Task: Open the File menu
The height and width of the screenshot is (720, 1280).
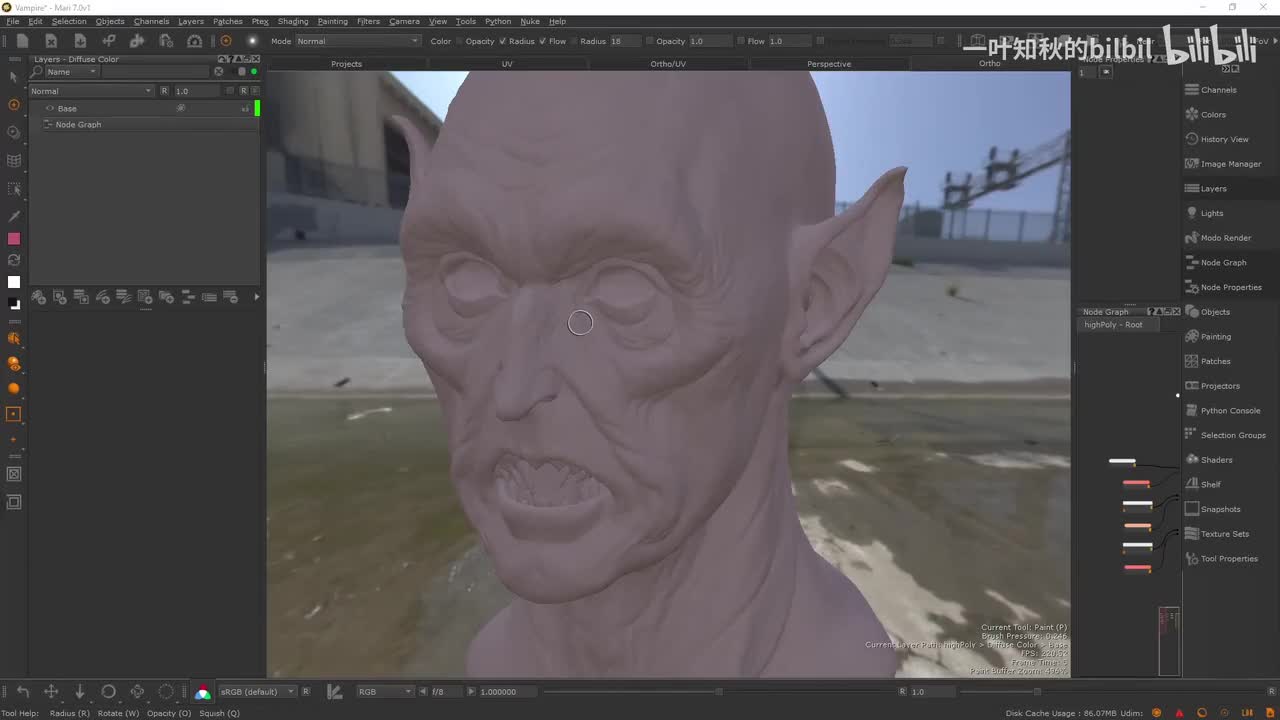Action: [13, 21]
